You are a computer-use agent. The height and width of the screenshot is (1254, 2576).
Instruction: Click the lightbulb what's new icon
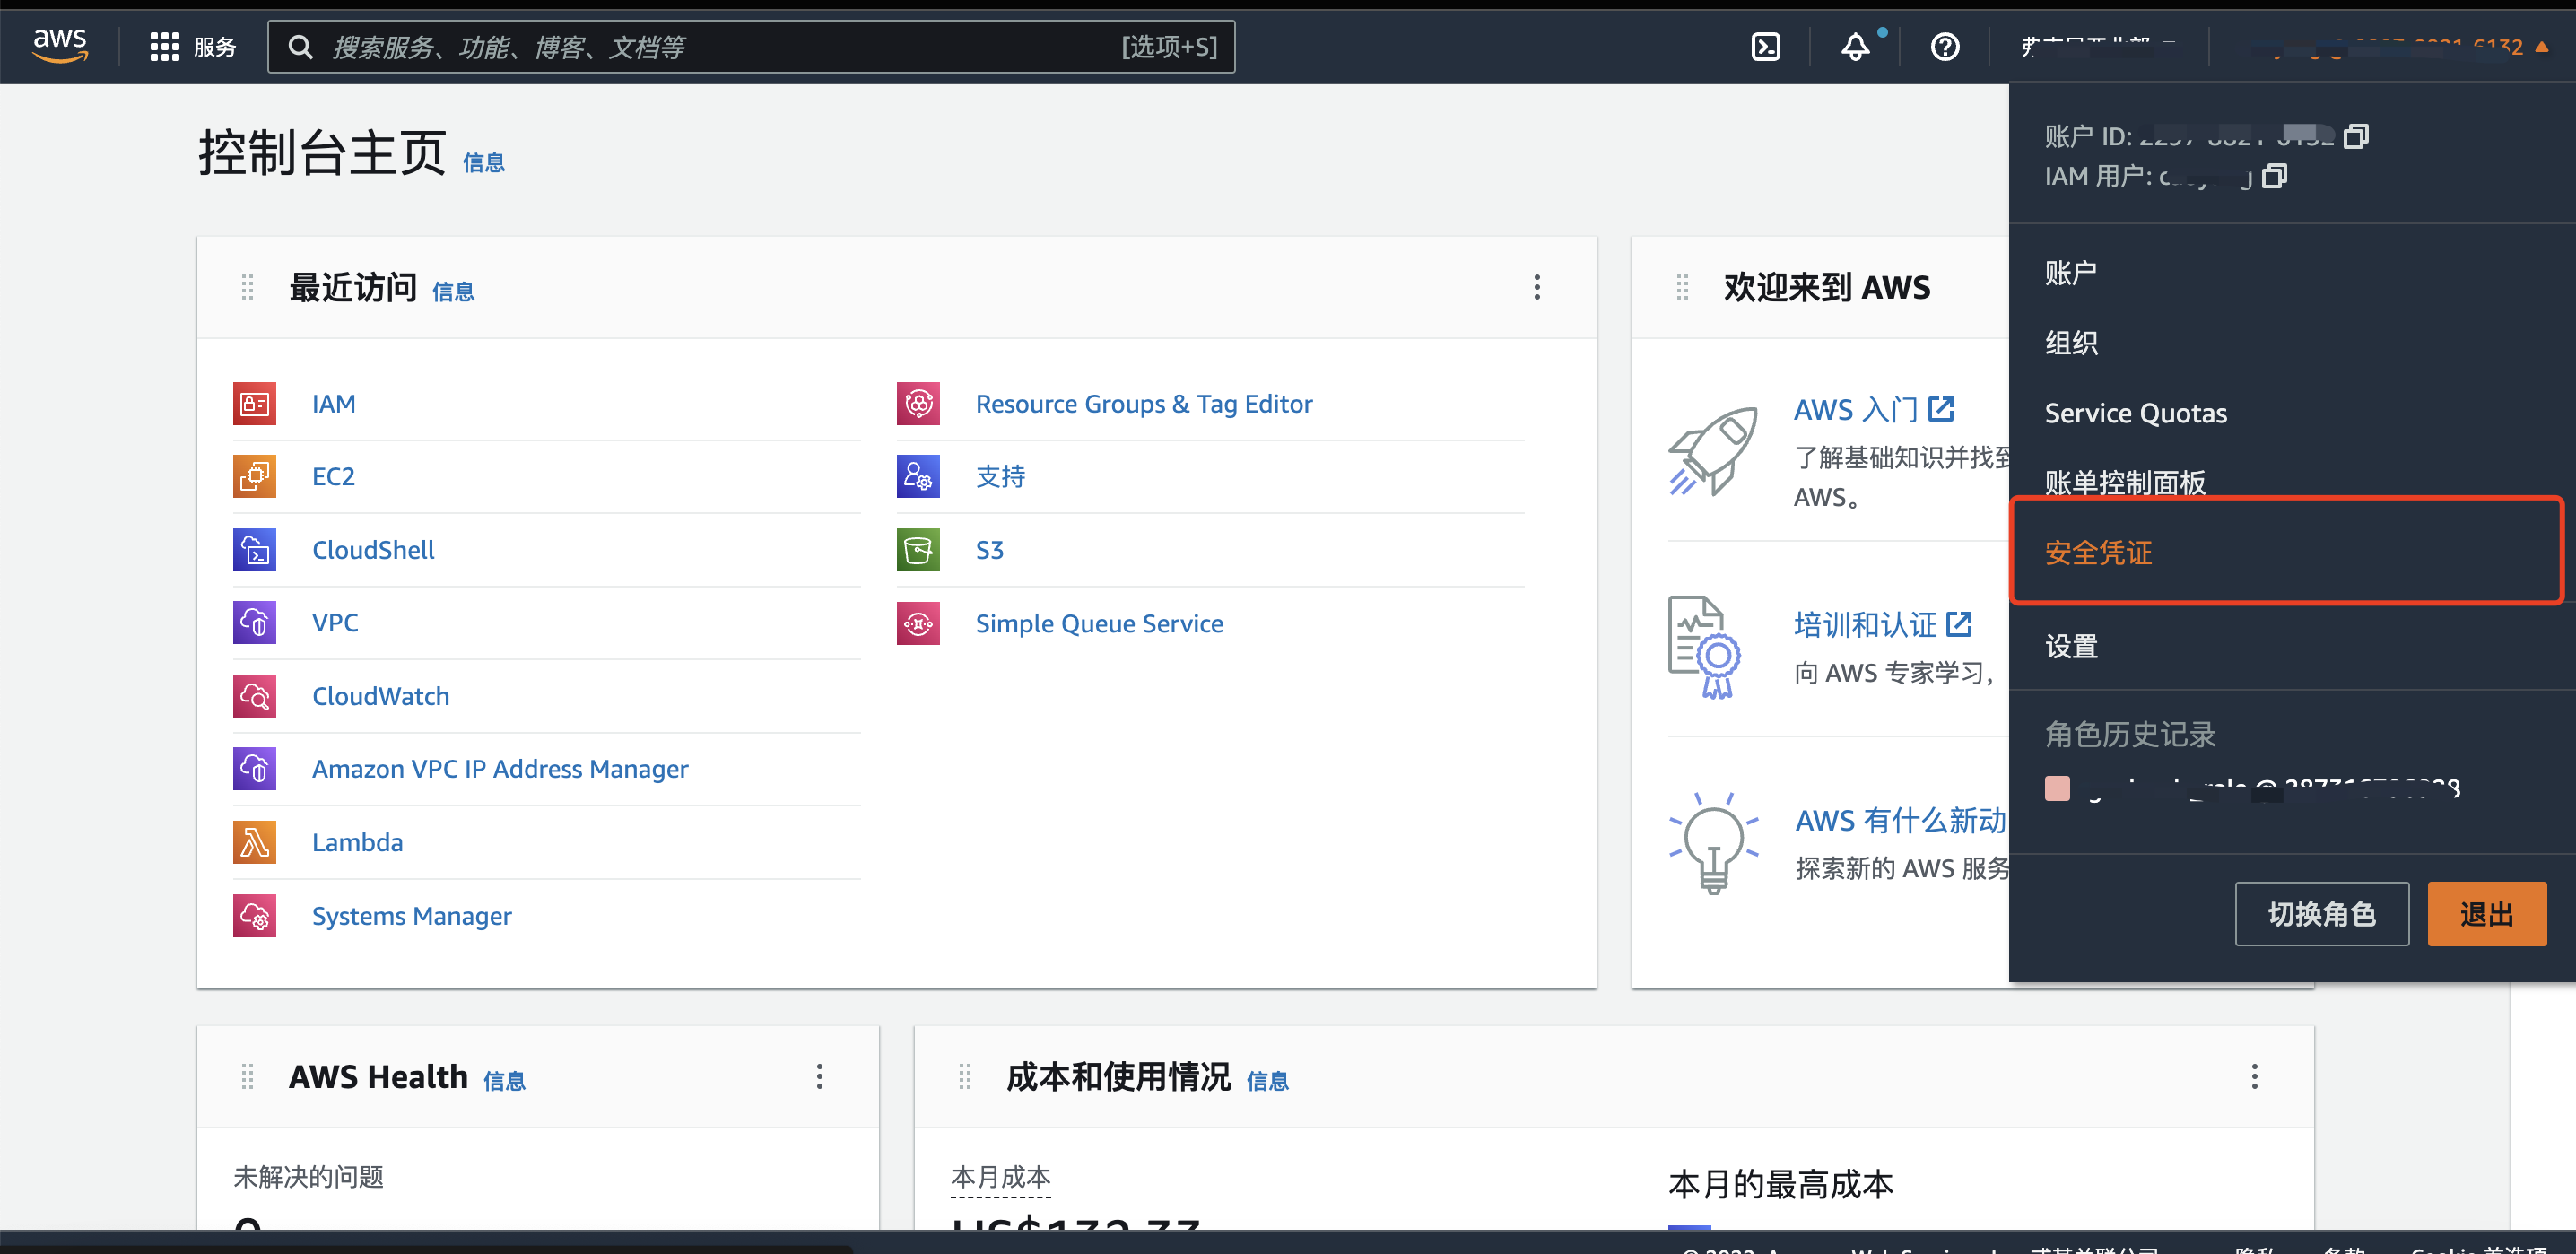(1713, 842)
